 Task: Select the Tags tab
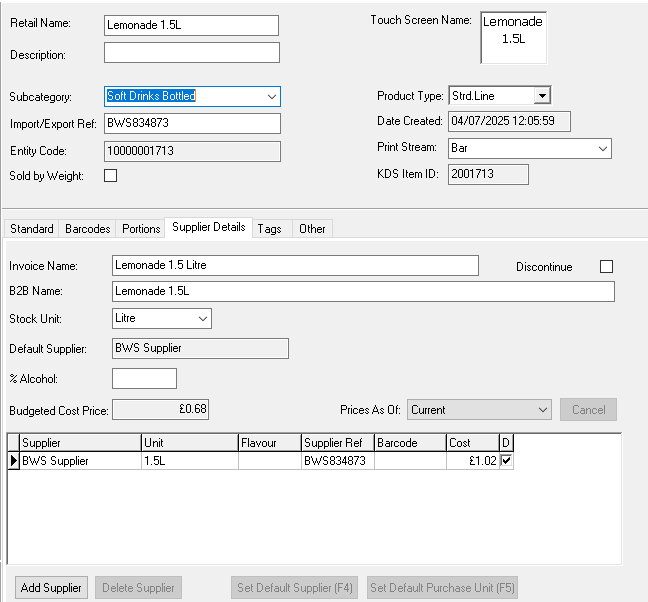(x=269, y=229)
